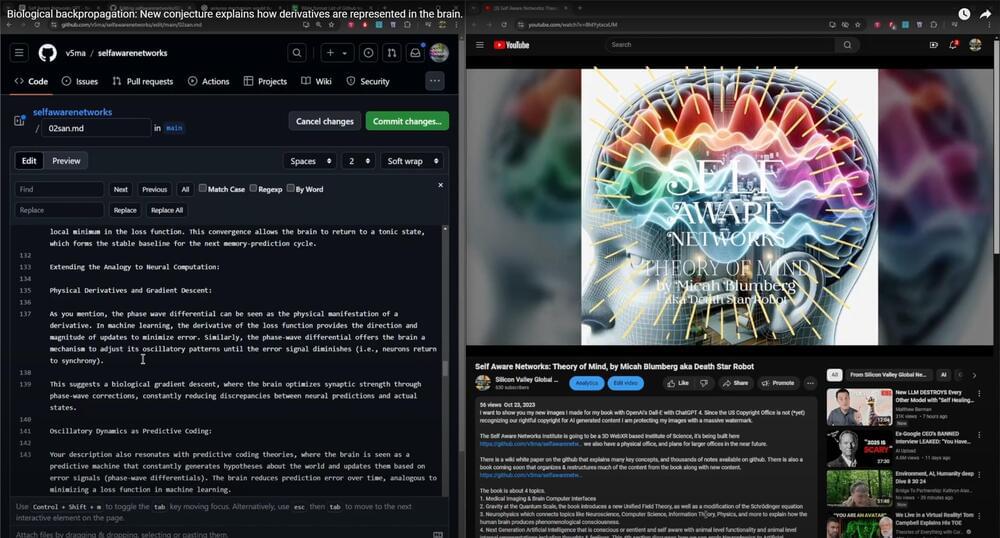The width and height of the screenshot is (1000, 538).
Task: Open YouTube notifications bell
Action: 954,45
